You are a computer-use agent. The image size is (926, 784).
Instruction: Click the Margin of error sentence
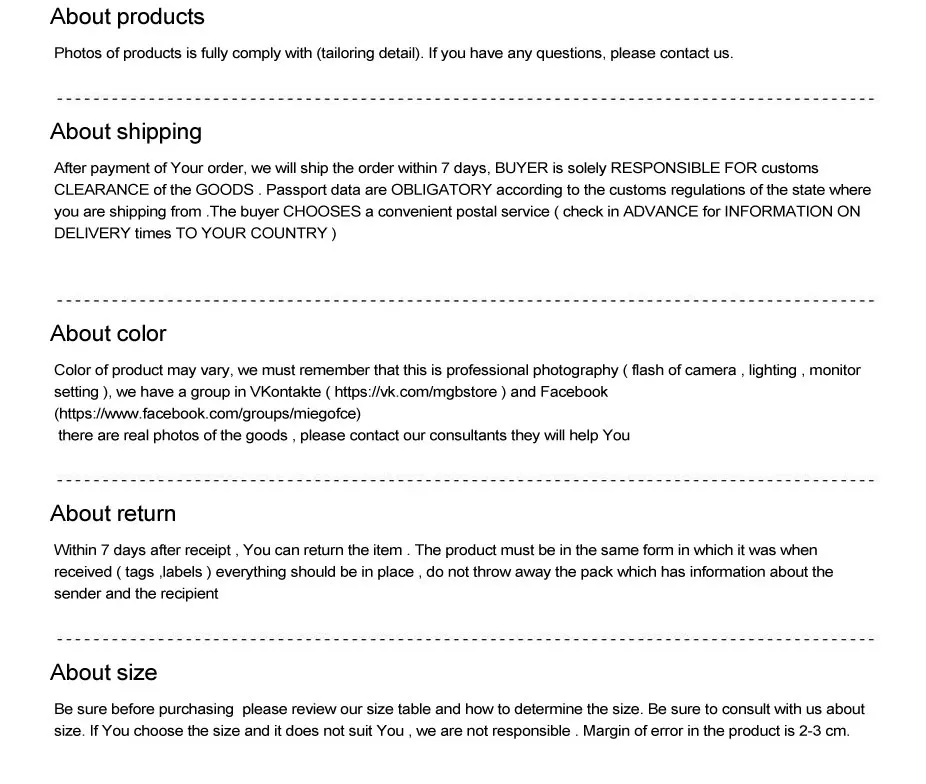[716, 731]
